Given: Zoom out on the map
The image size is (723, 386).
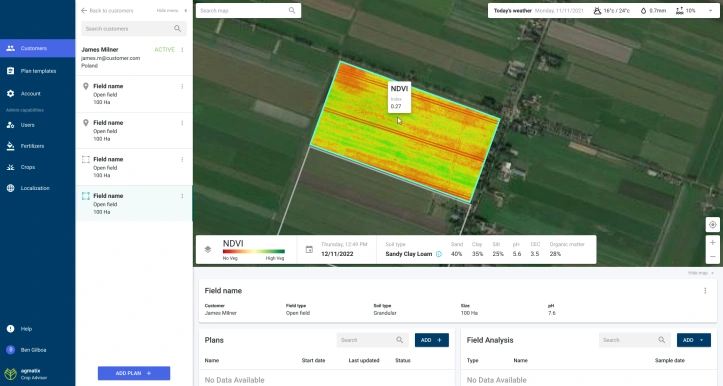Looking at the screenshot, I should click(712, 256).
